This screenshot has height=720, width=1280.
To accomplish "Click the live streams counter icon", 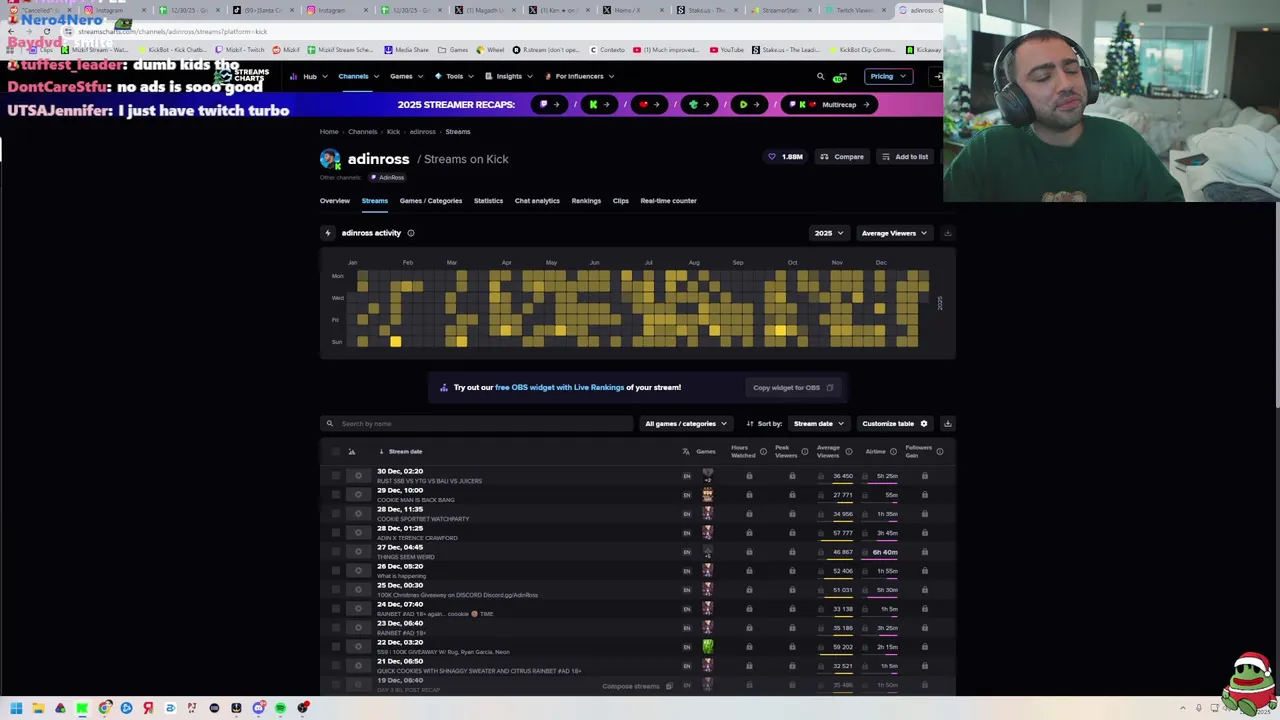I will pos(840,77).
